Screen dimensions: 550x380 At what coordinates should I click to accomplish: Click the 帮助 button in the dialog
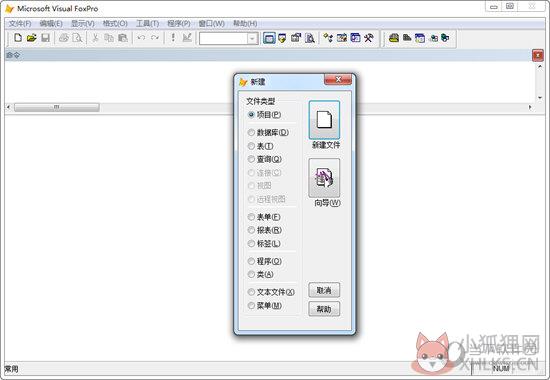pyautogui.click(x=324, y=309)
